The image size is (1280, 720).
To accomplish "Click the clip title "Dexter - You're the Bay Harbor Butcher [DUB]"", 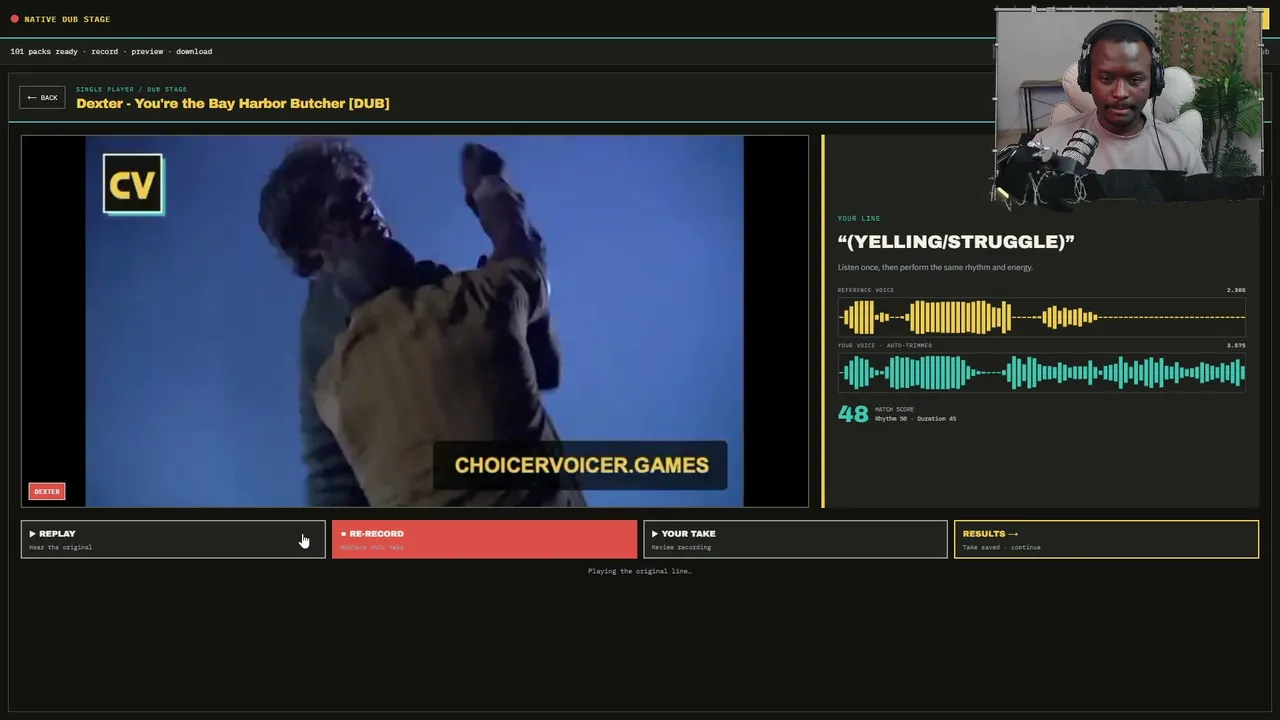I will 233,103.
